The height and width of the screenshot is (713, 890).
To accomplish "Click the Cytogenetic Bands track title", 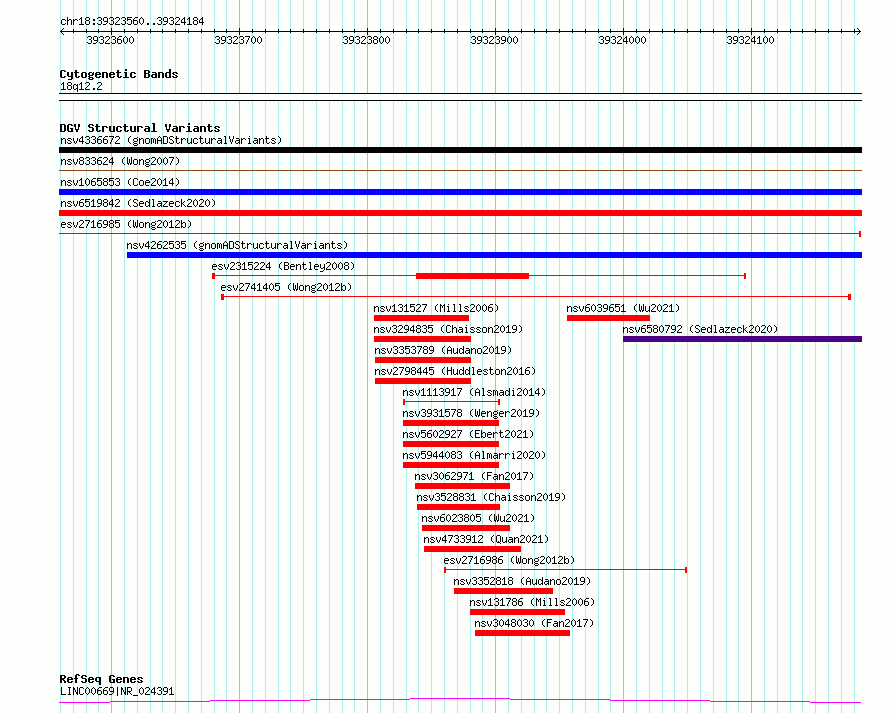I will point(119,74).
